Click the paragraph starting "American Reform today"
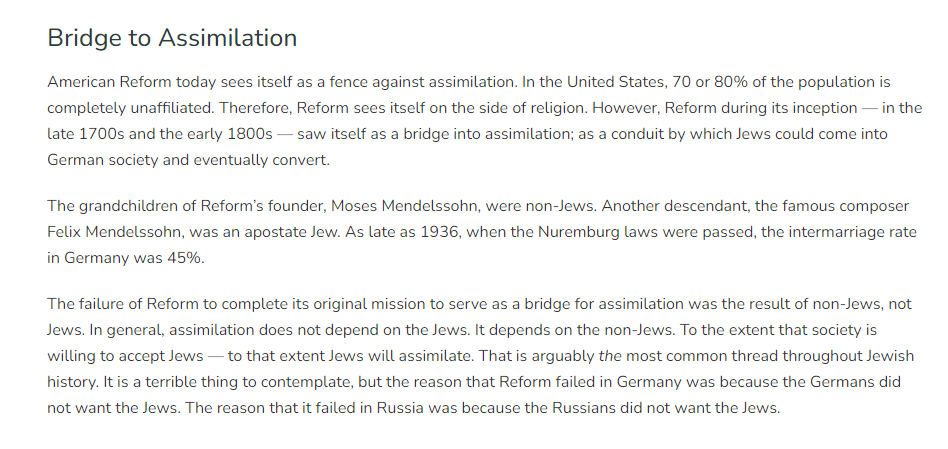The image size is (948, 449). pyautogui.click(x=470, y=120)
